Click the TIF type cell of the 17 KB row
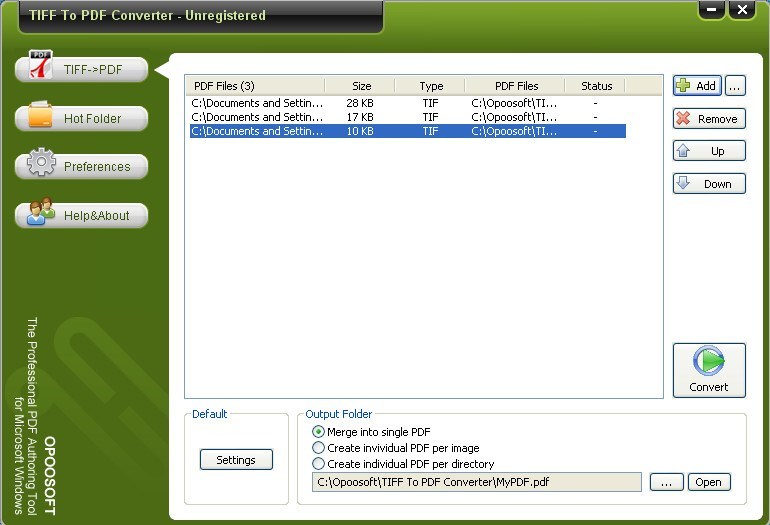 (x=430, y=117)
